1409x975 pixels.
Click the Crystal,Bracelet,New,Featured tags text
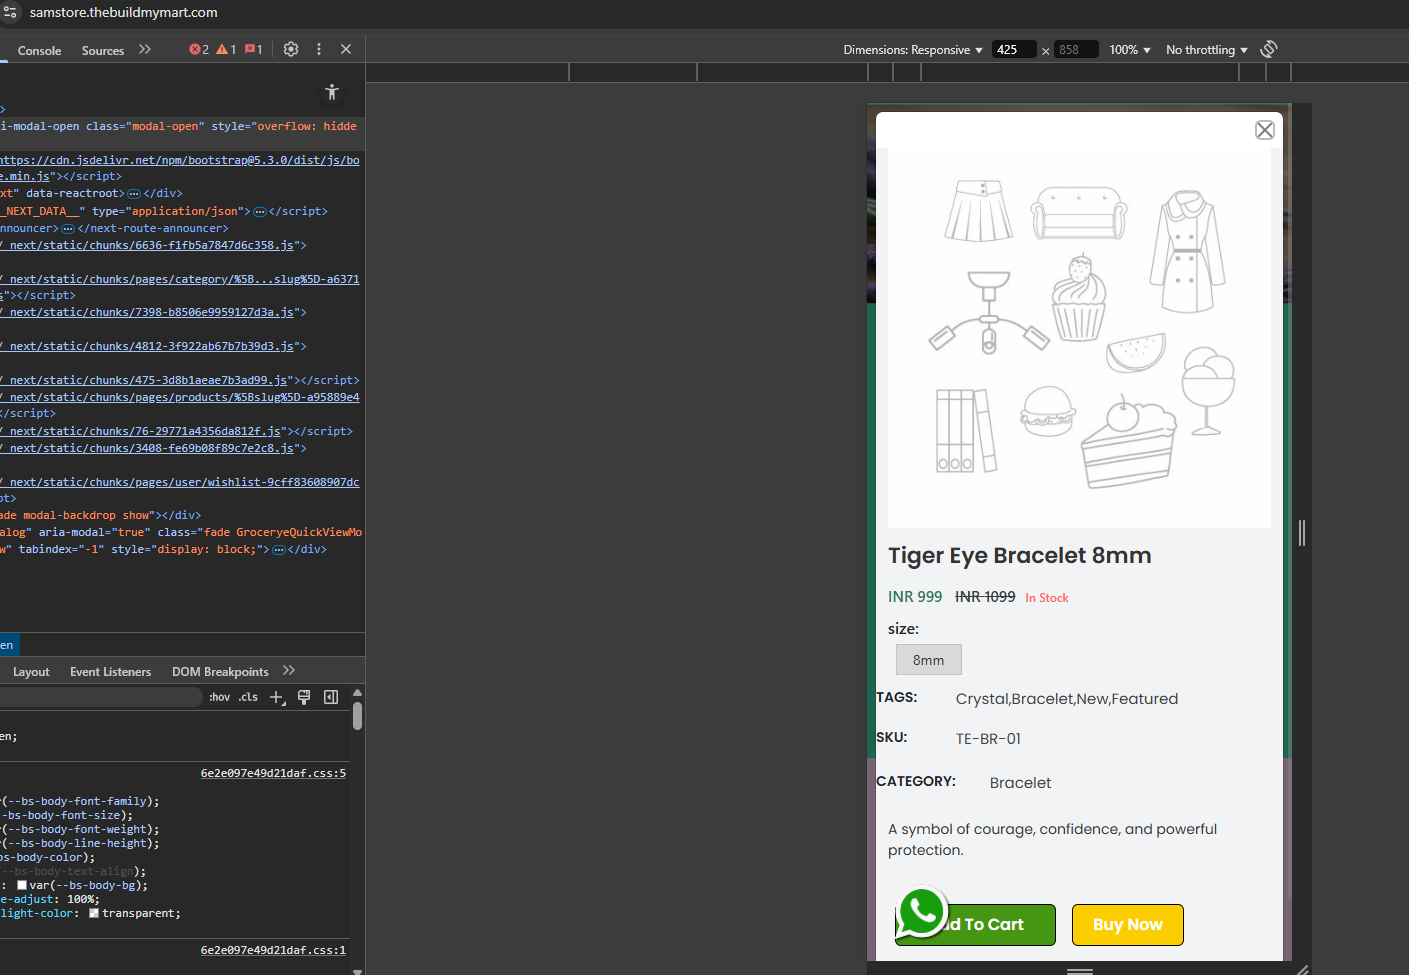pos(1067,699)
